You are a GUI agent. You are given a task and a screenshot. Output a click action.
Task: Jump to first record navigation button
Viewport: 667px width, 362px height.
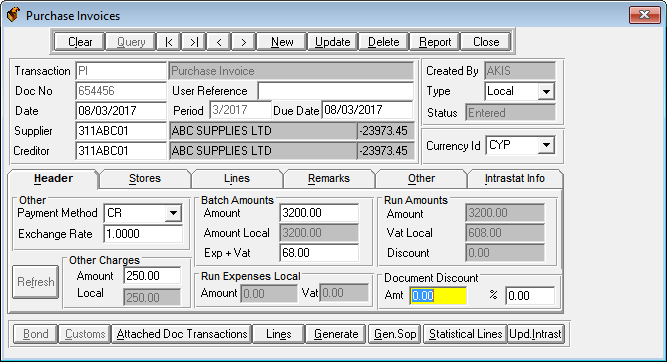pyautogui.click(x=168, y=42)
